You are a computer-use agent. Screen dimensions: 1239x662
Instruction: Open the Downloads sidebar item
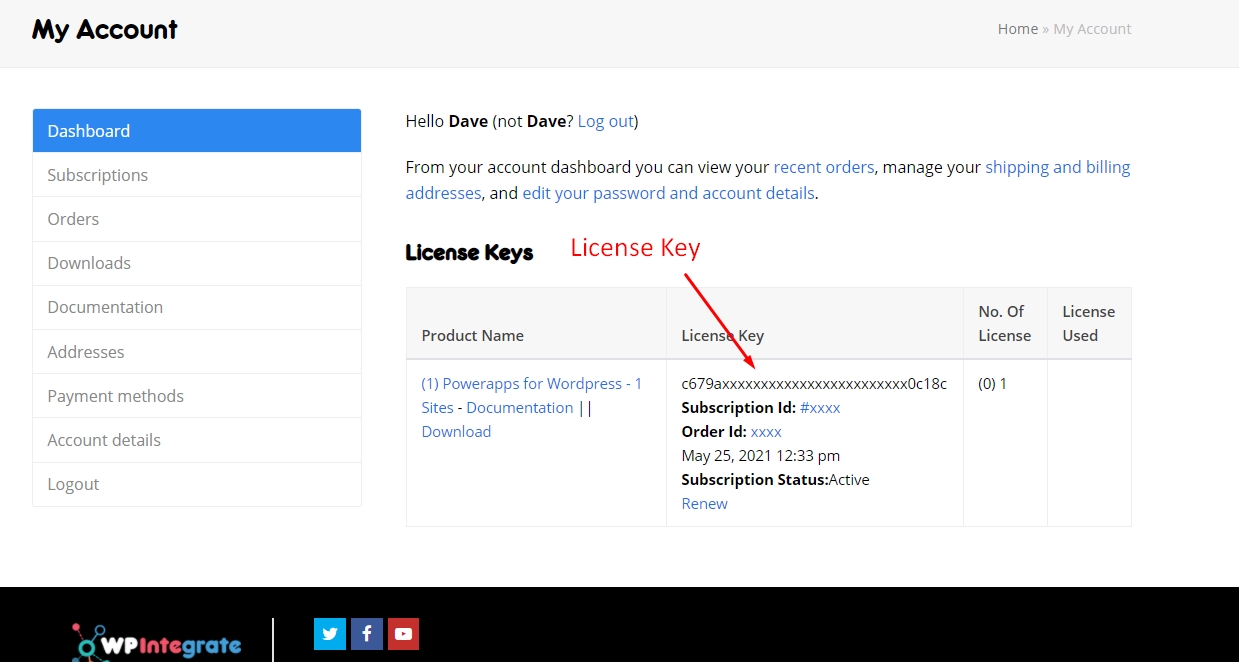click(x=197, y=263)
